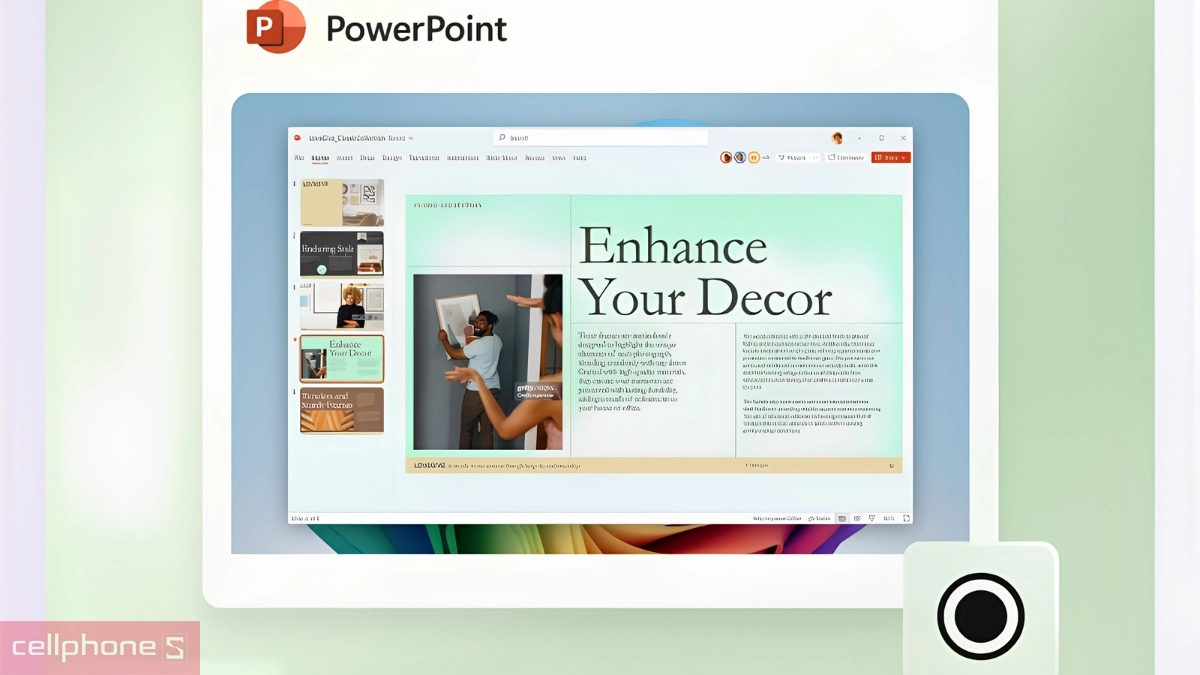
Task: Click the PowerPoint logo at top
Action: click(x=275, y=26)
